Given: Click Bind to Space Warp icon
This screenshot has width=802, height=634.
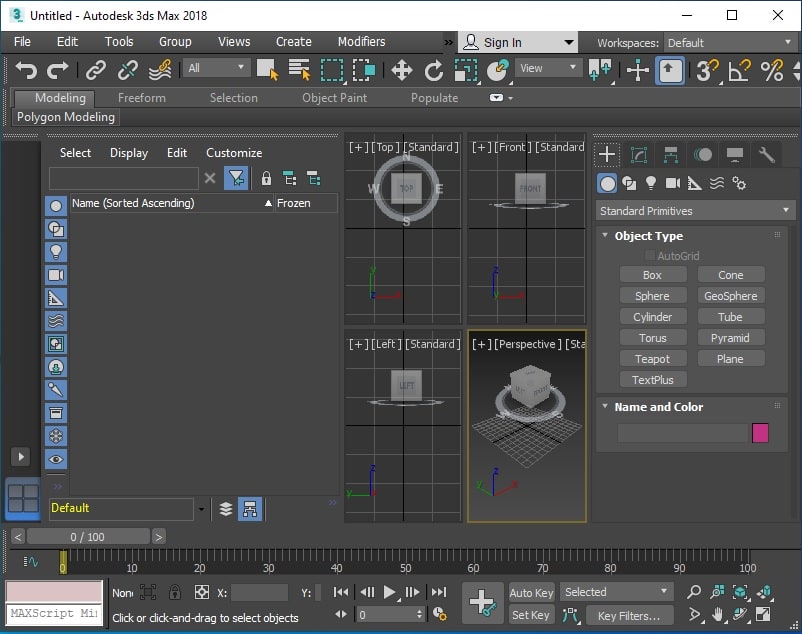Looking at the screenshot, I should tap(160, 70).
